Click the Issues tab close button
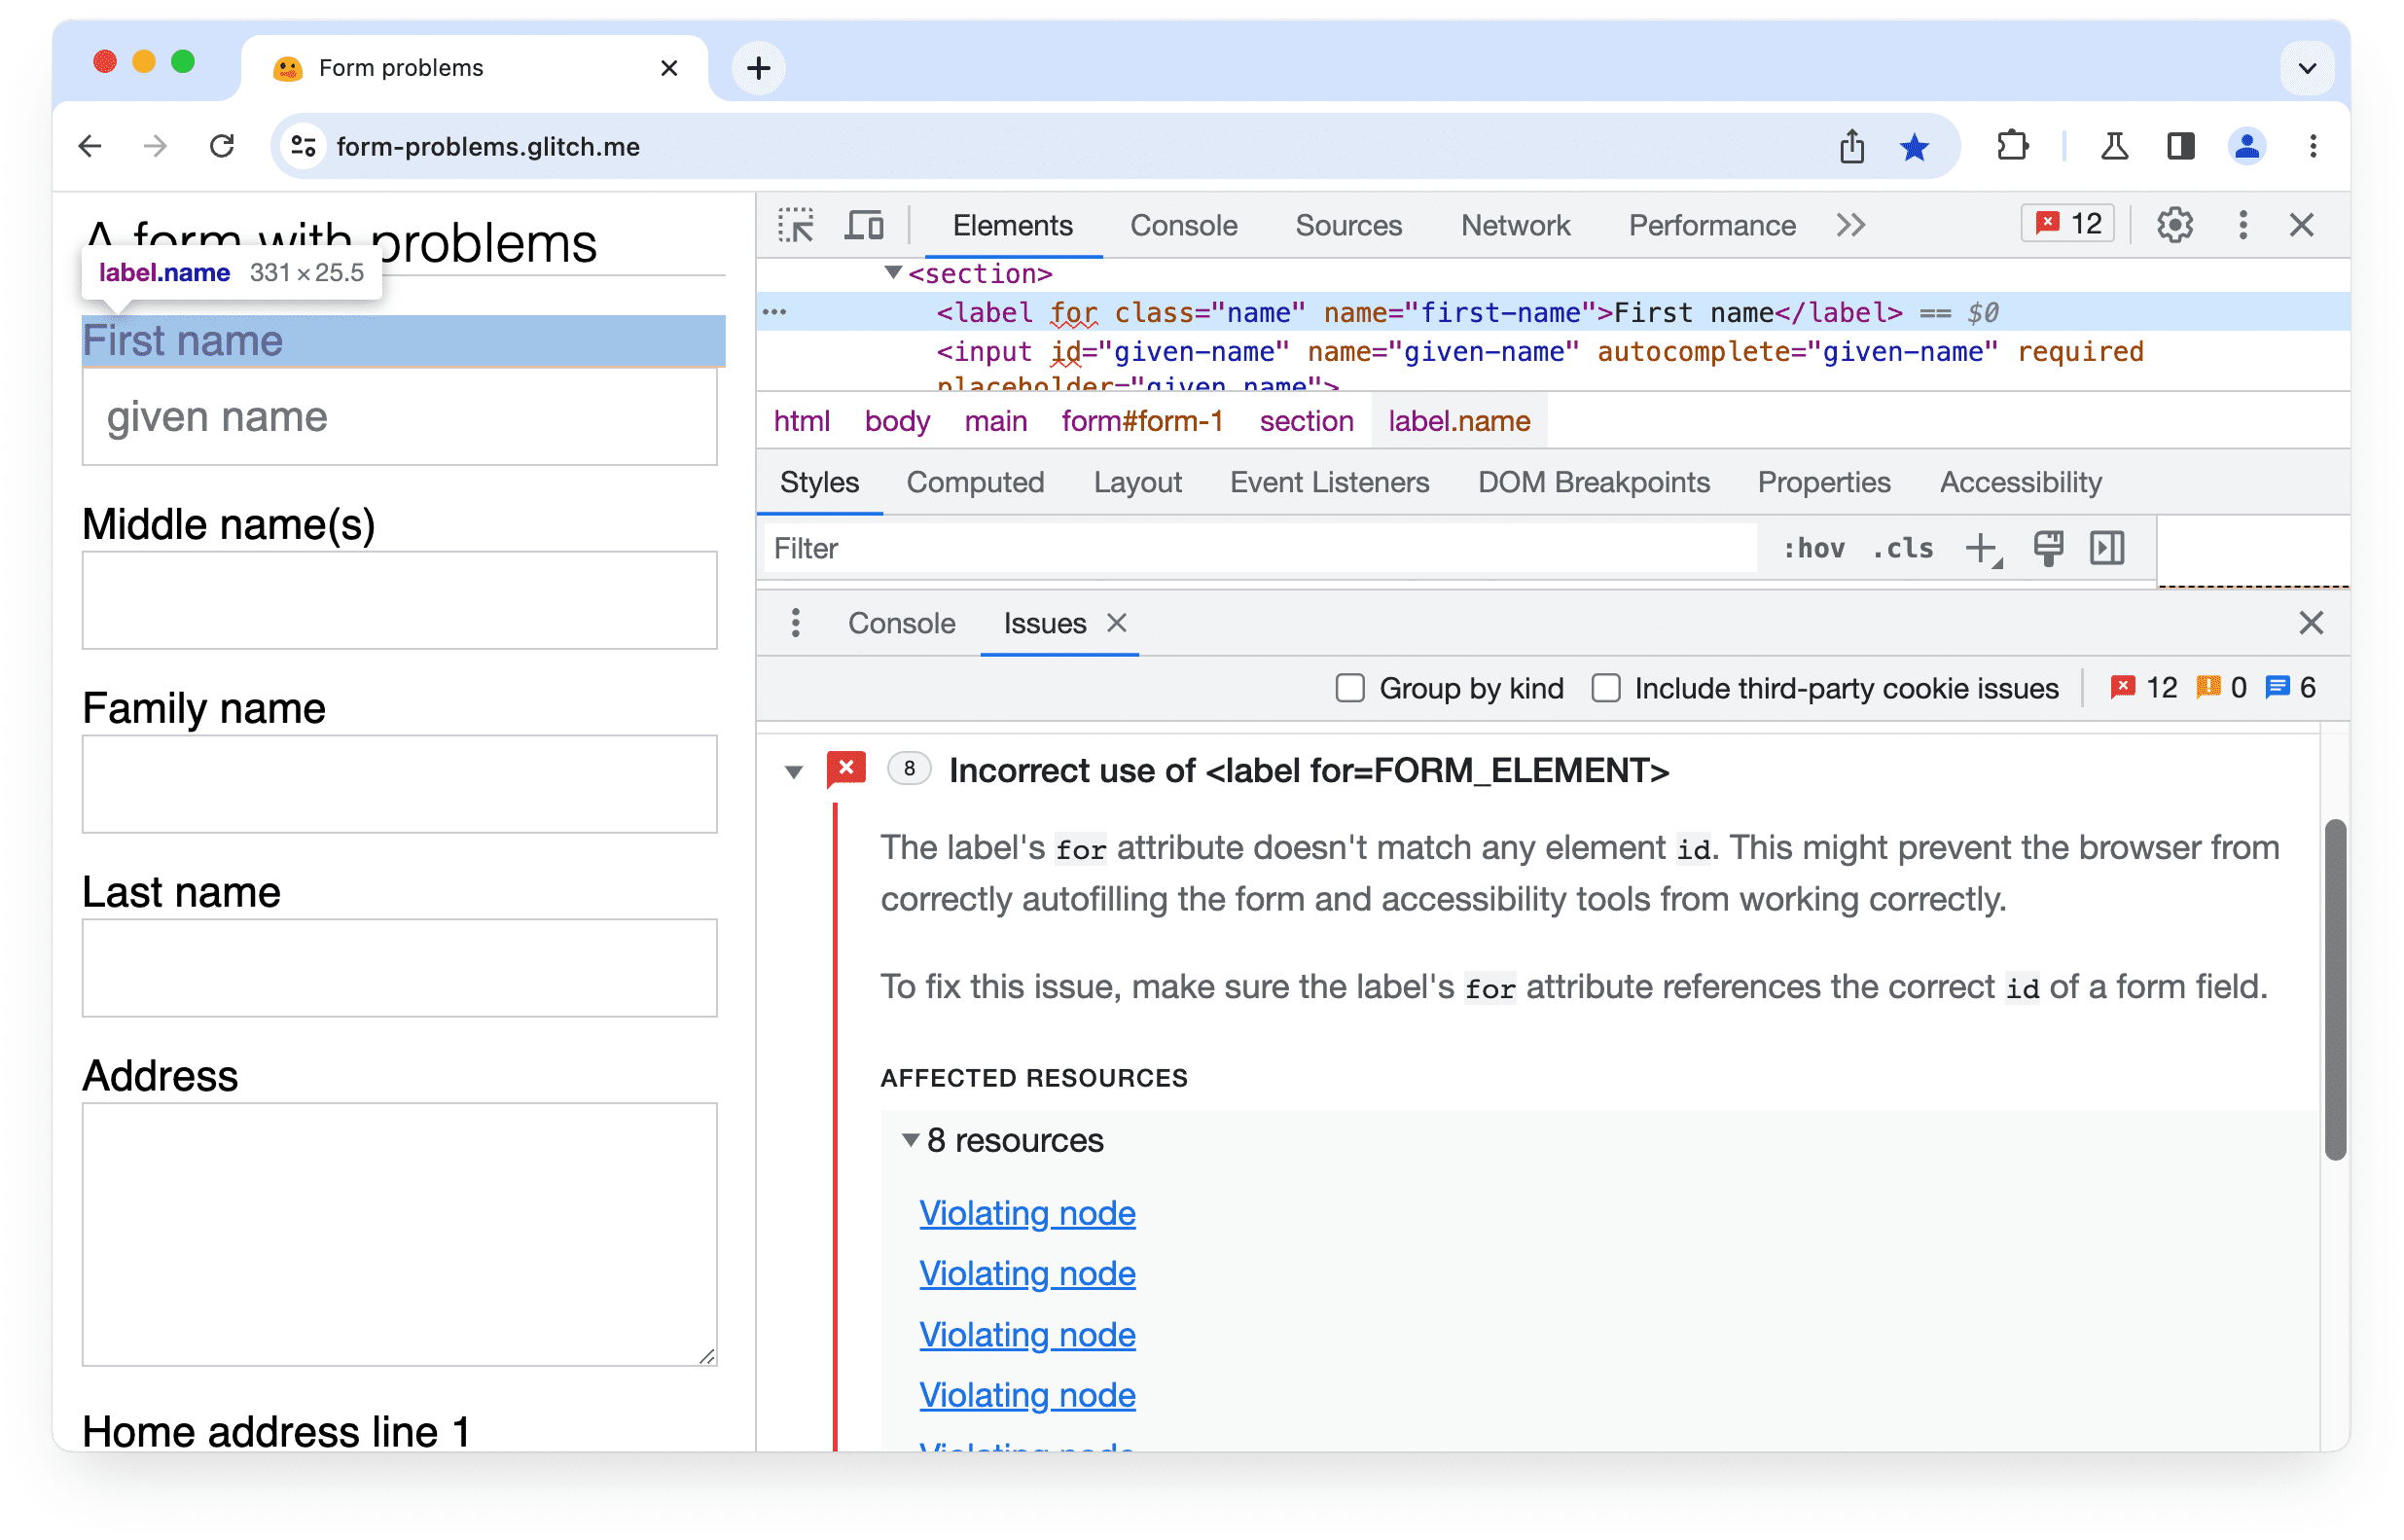Image resolution: width=2404 pixels, height=1540 pixels. [x=1116, y=622]
